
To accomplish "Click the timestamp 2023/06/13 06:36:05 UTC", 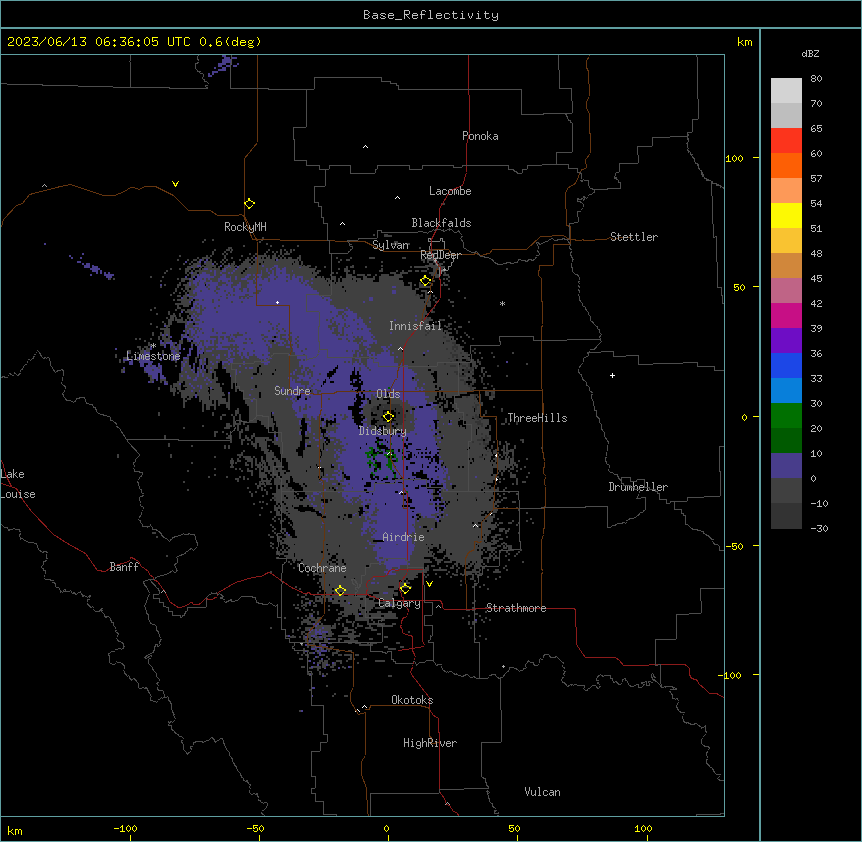I will (x=99, y=42).
